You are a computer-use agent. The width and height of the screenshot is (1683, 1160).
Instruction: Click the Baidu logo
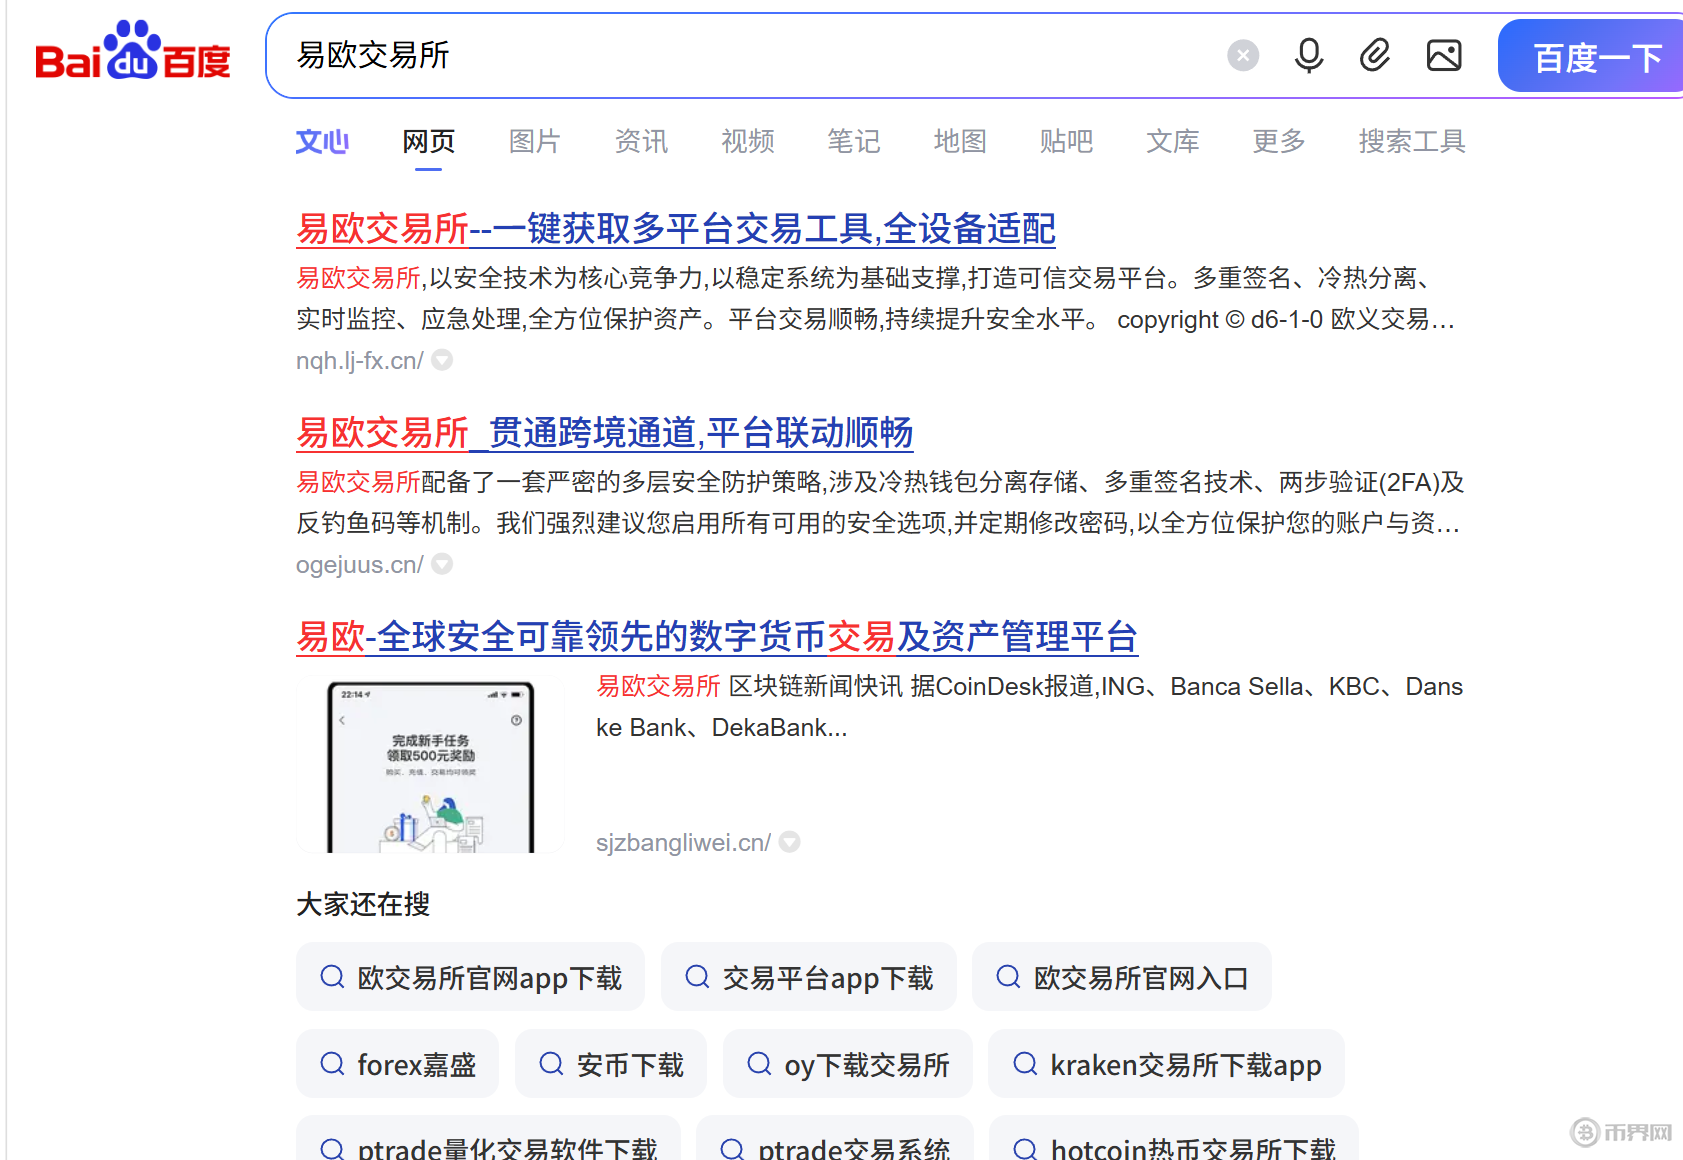[133, 52]
